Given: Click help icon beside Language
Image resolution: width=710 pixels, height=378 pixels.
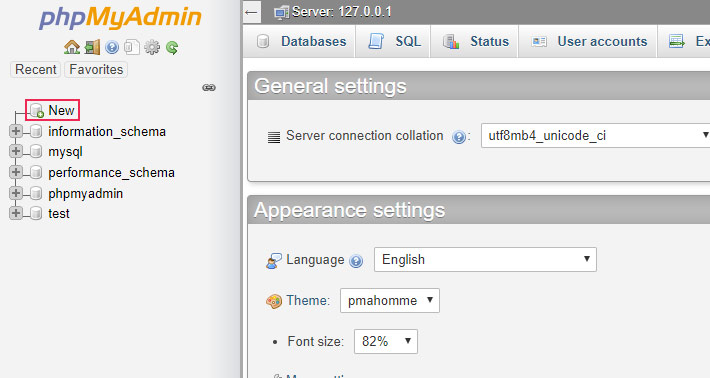Looking at the screenshot, I should click(x=356, y=261).
